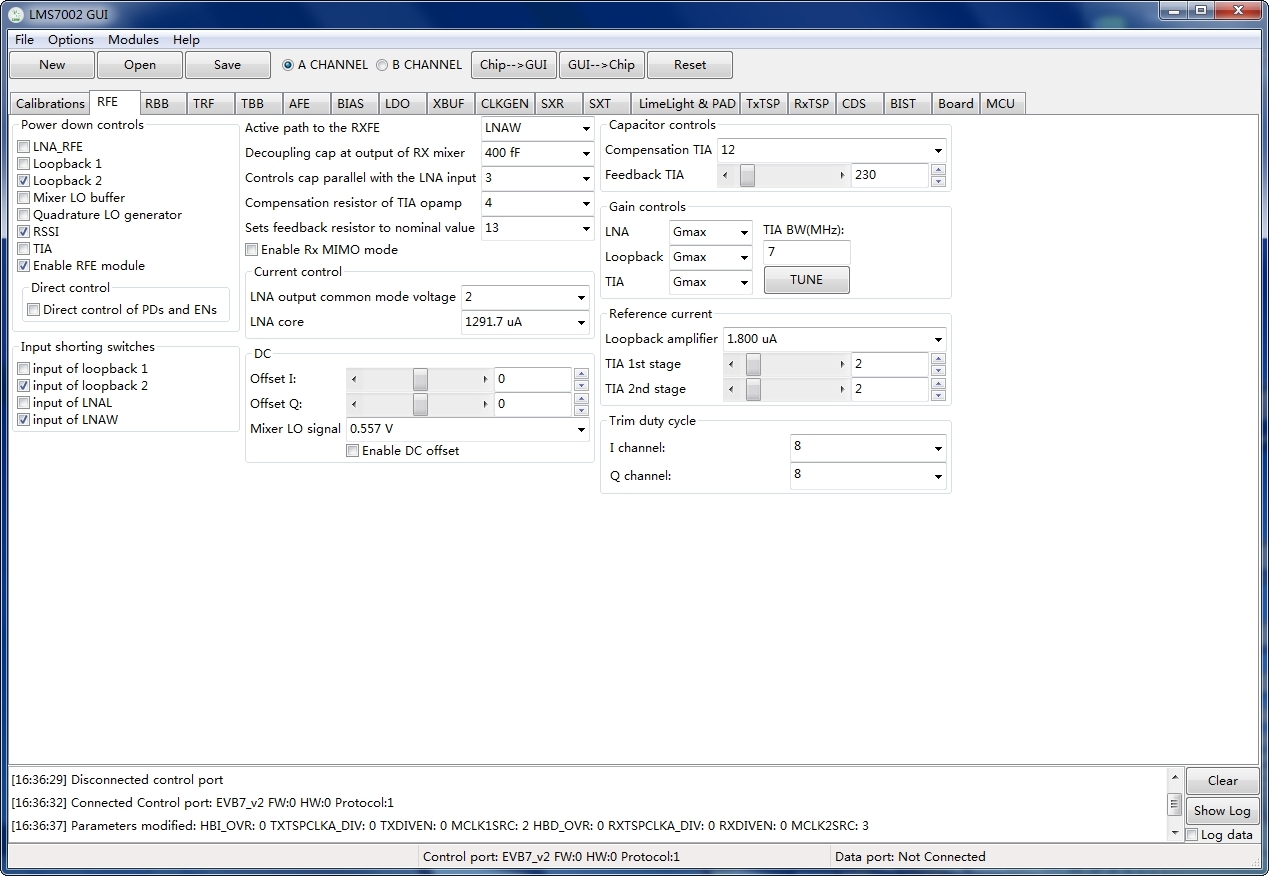Screen dimensions: 1269x876
Task: Click Feedback TIA spinner up arrow
Action: click(938, 169)
